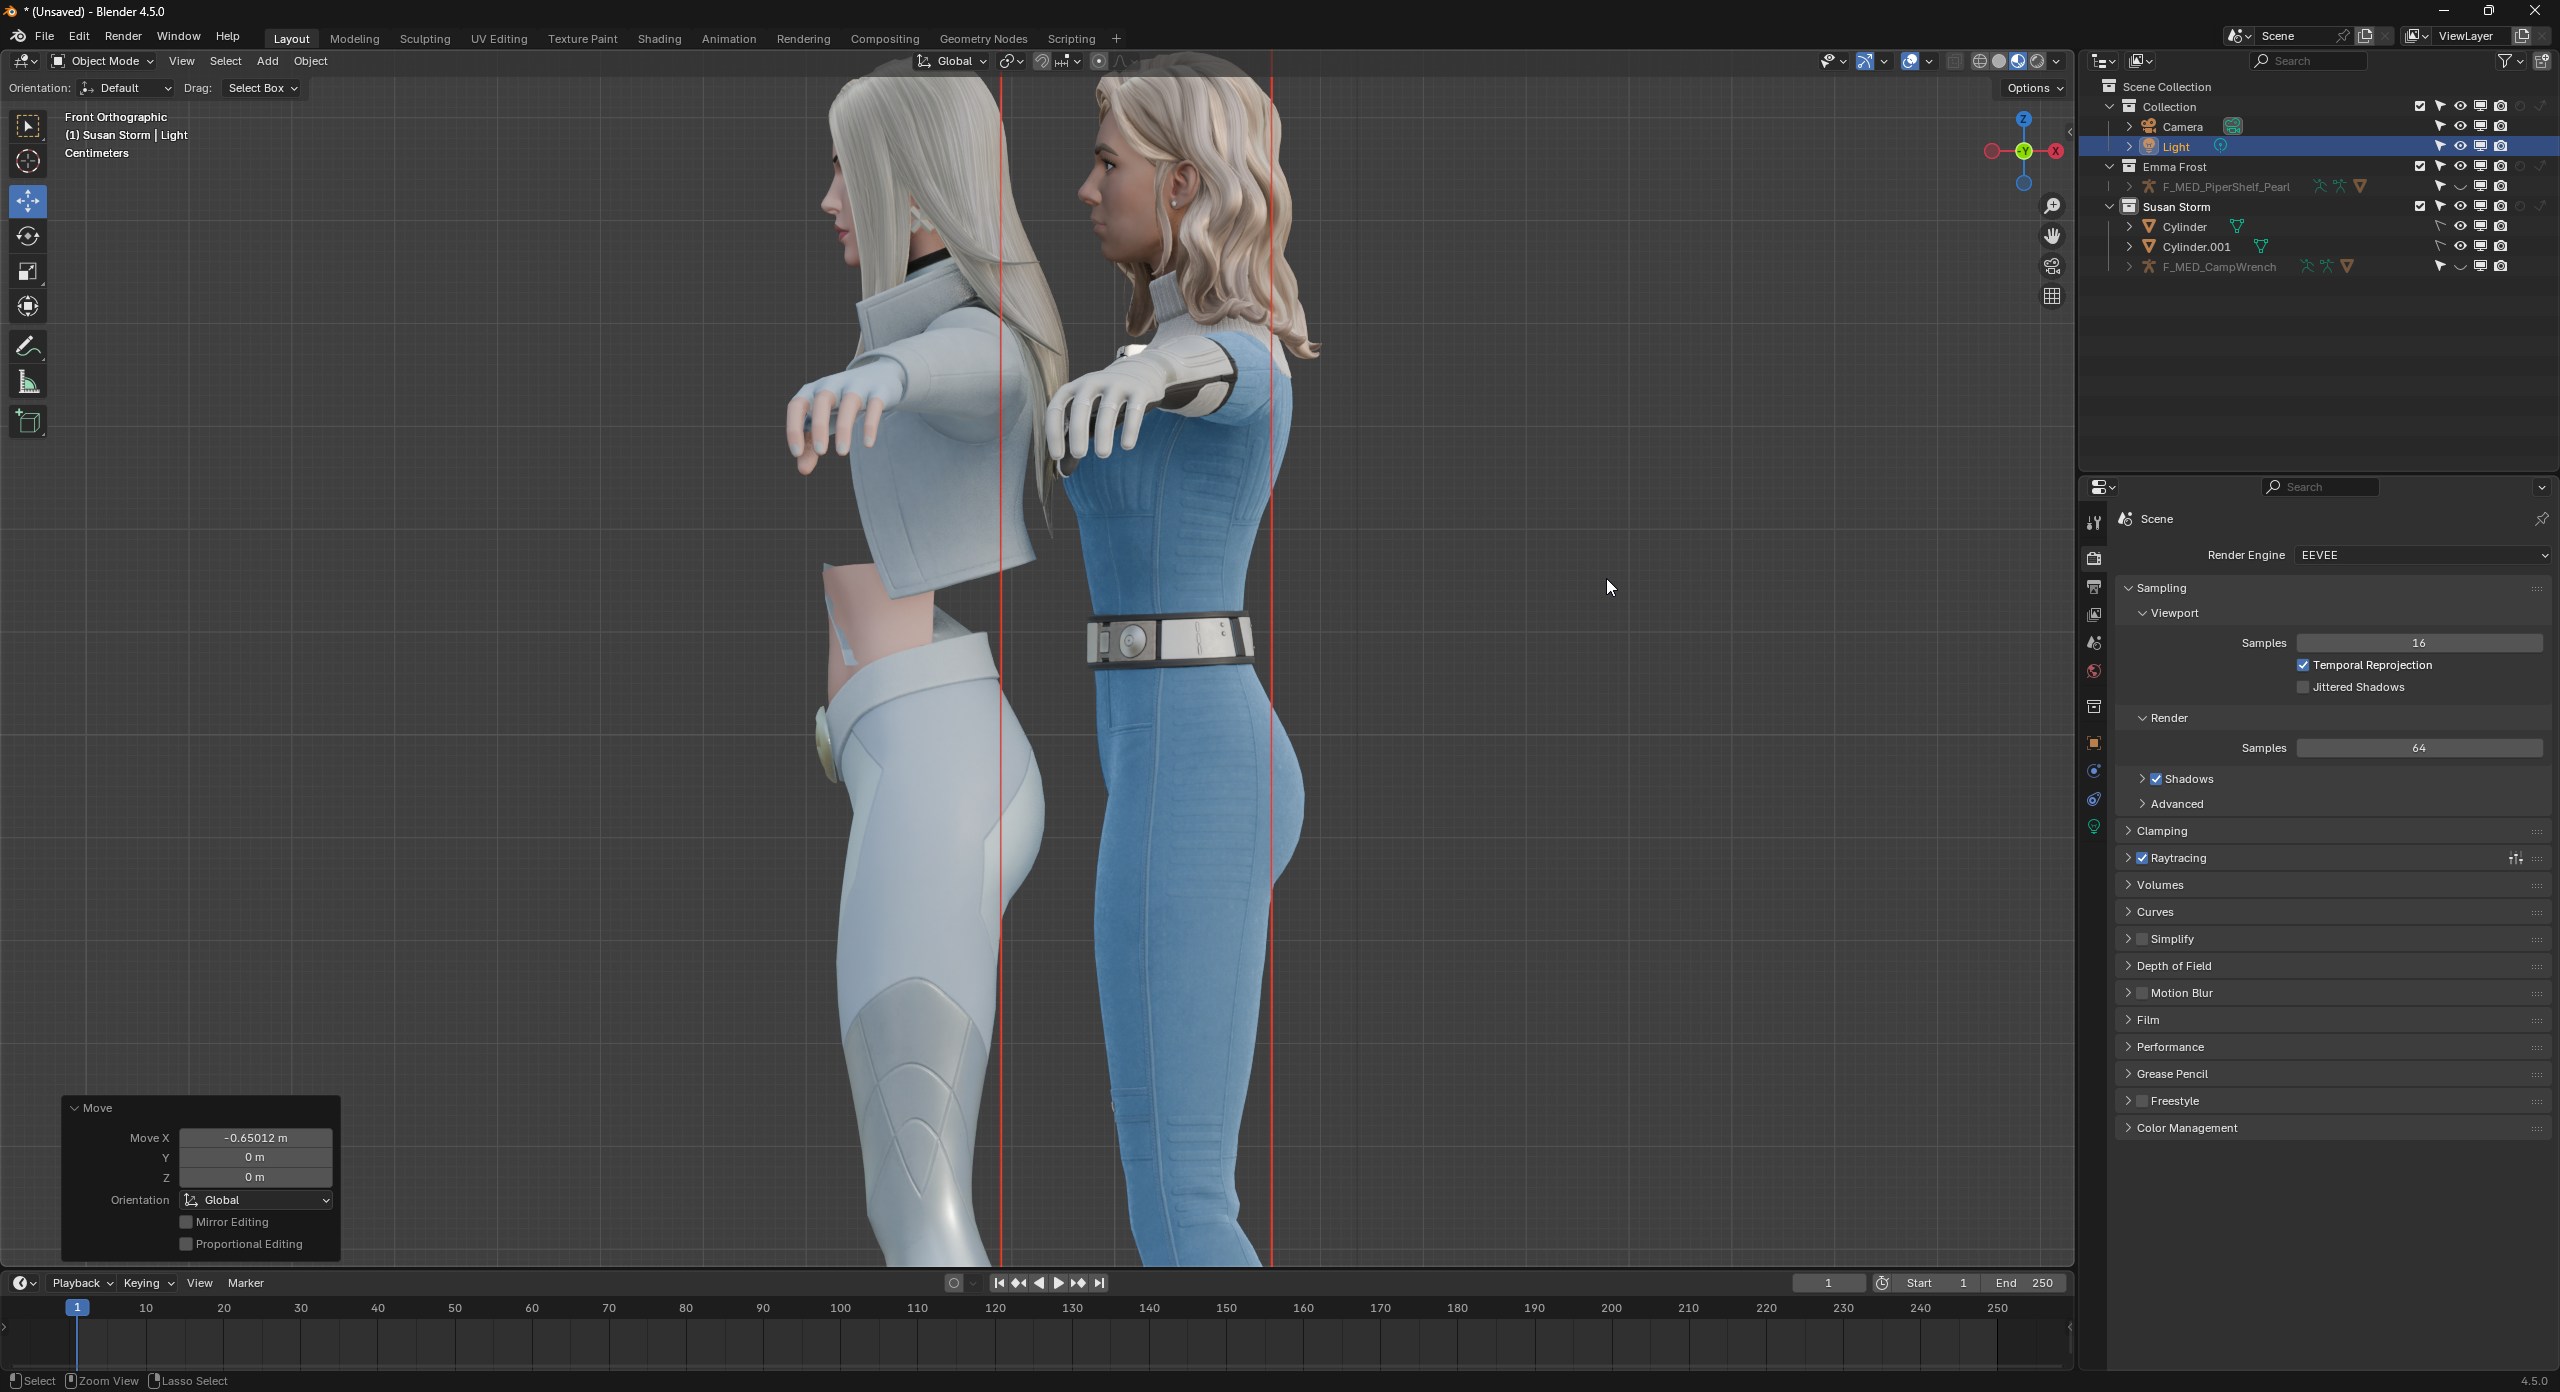Activate the Transform tool
The image size is (2560, 1392).
coord(28,307)
